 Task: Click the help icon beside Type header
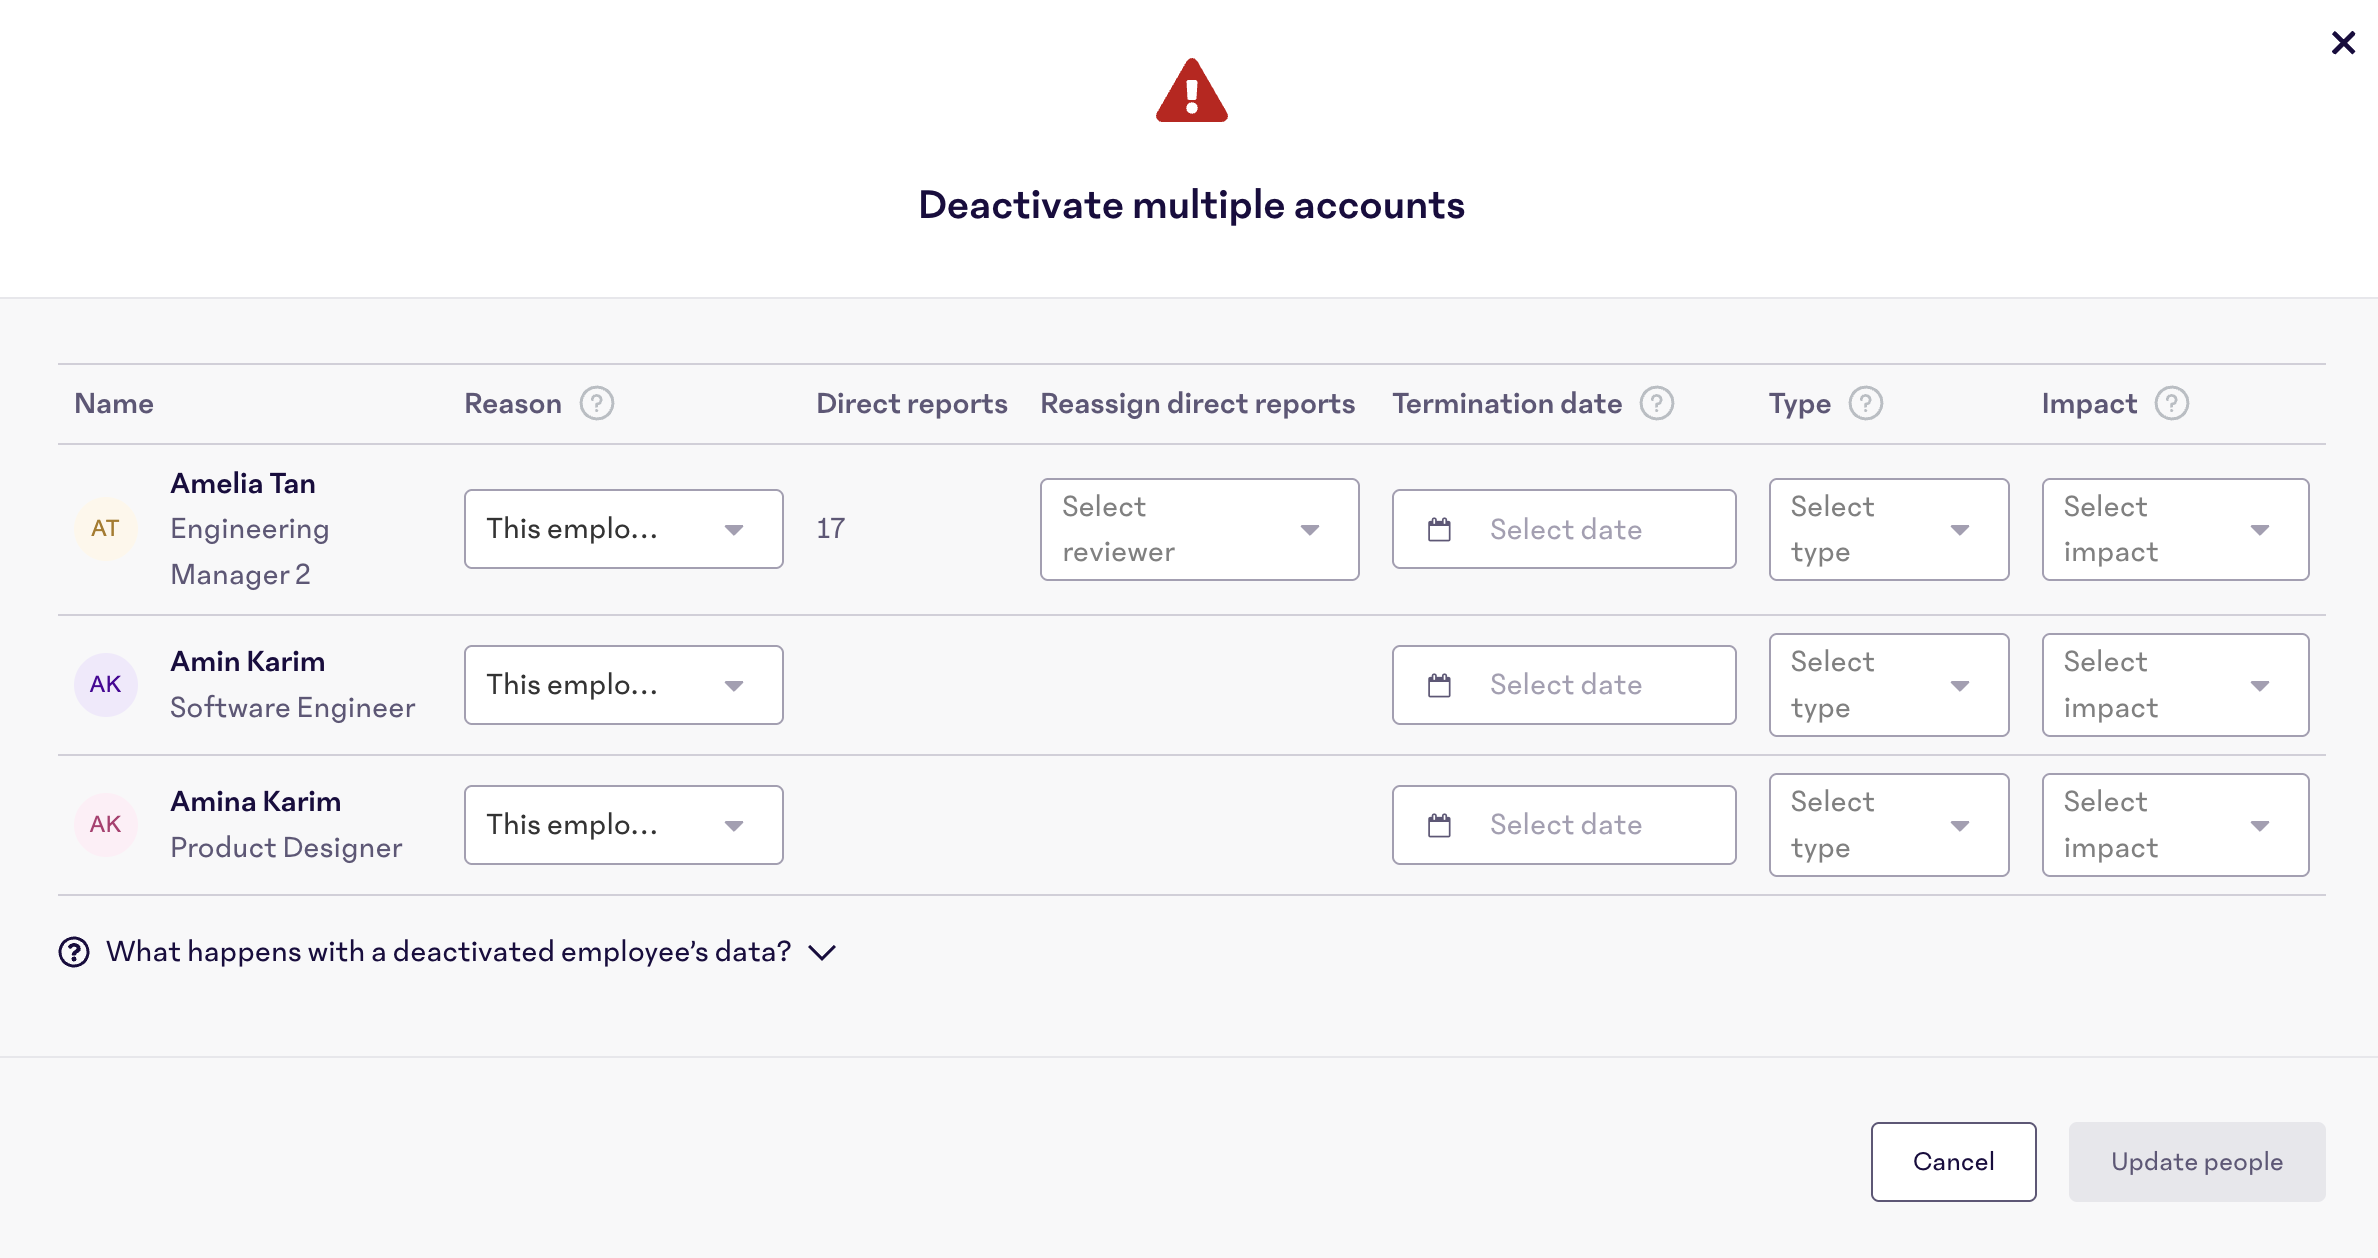(1865, 403)
